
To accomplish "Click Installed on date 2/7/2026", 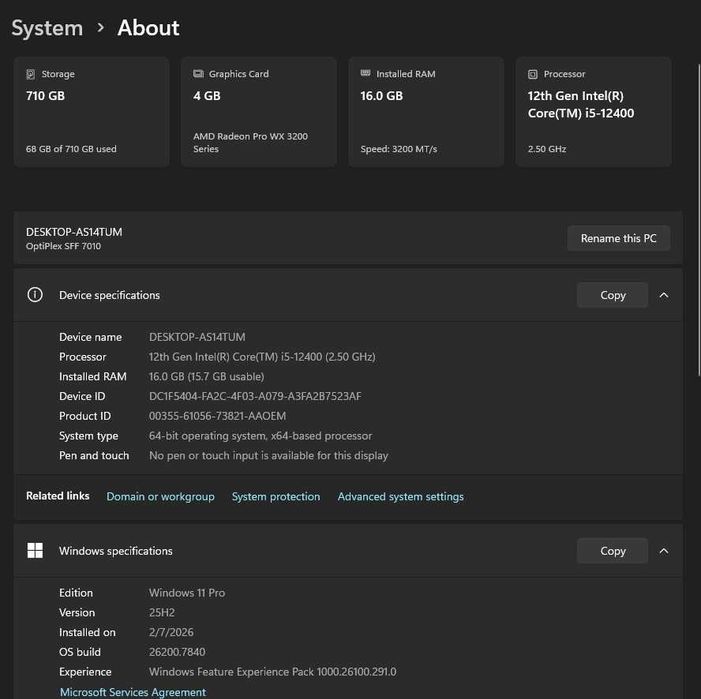I will pos(171,632).
